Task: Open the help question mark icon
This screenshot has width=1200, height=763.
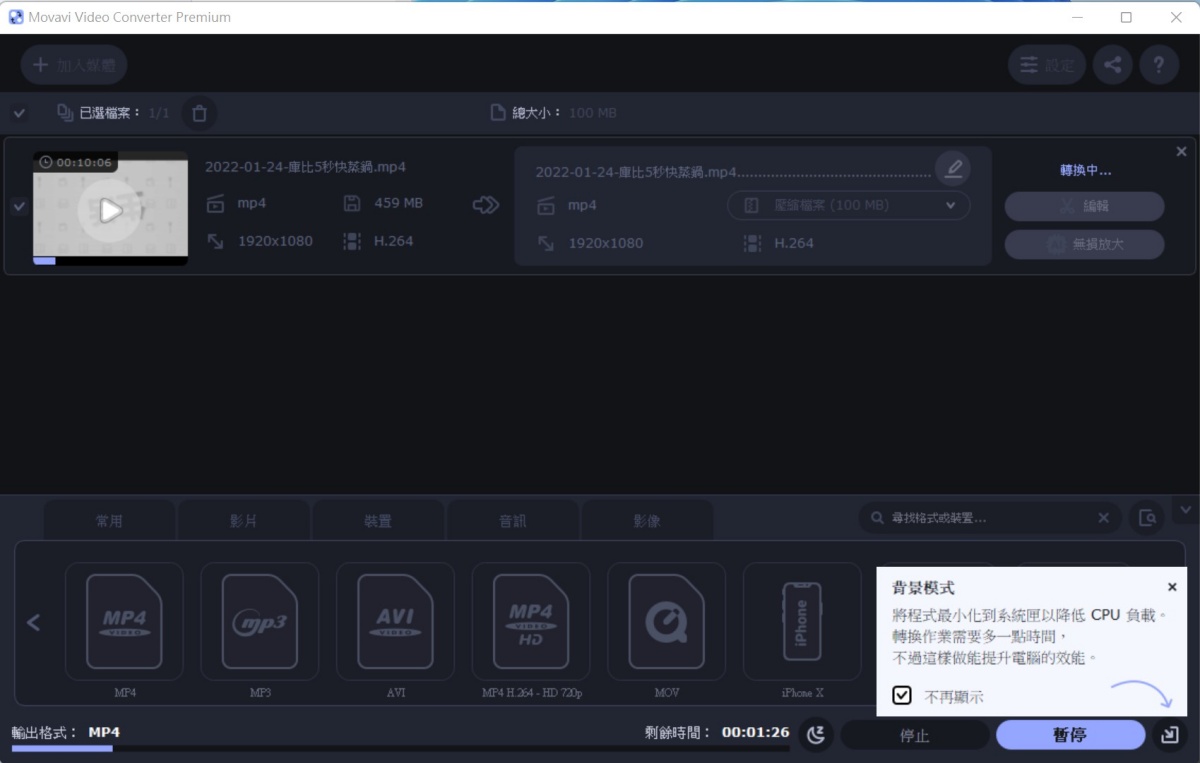Action: 1159,65
